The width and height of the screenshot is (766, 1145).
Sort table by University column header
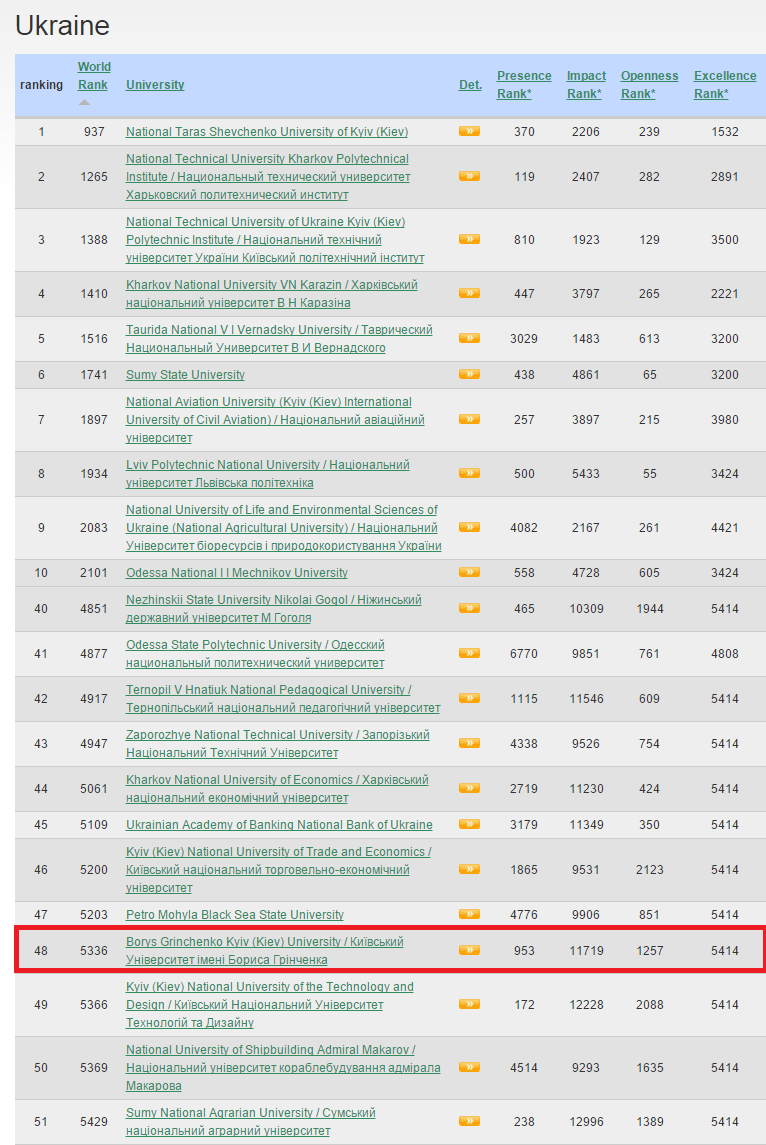155,85
